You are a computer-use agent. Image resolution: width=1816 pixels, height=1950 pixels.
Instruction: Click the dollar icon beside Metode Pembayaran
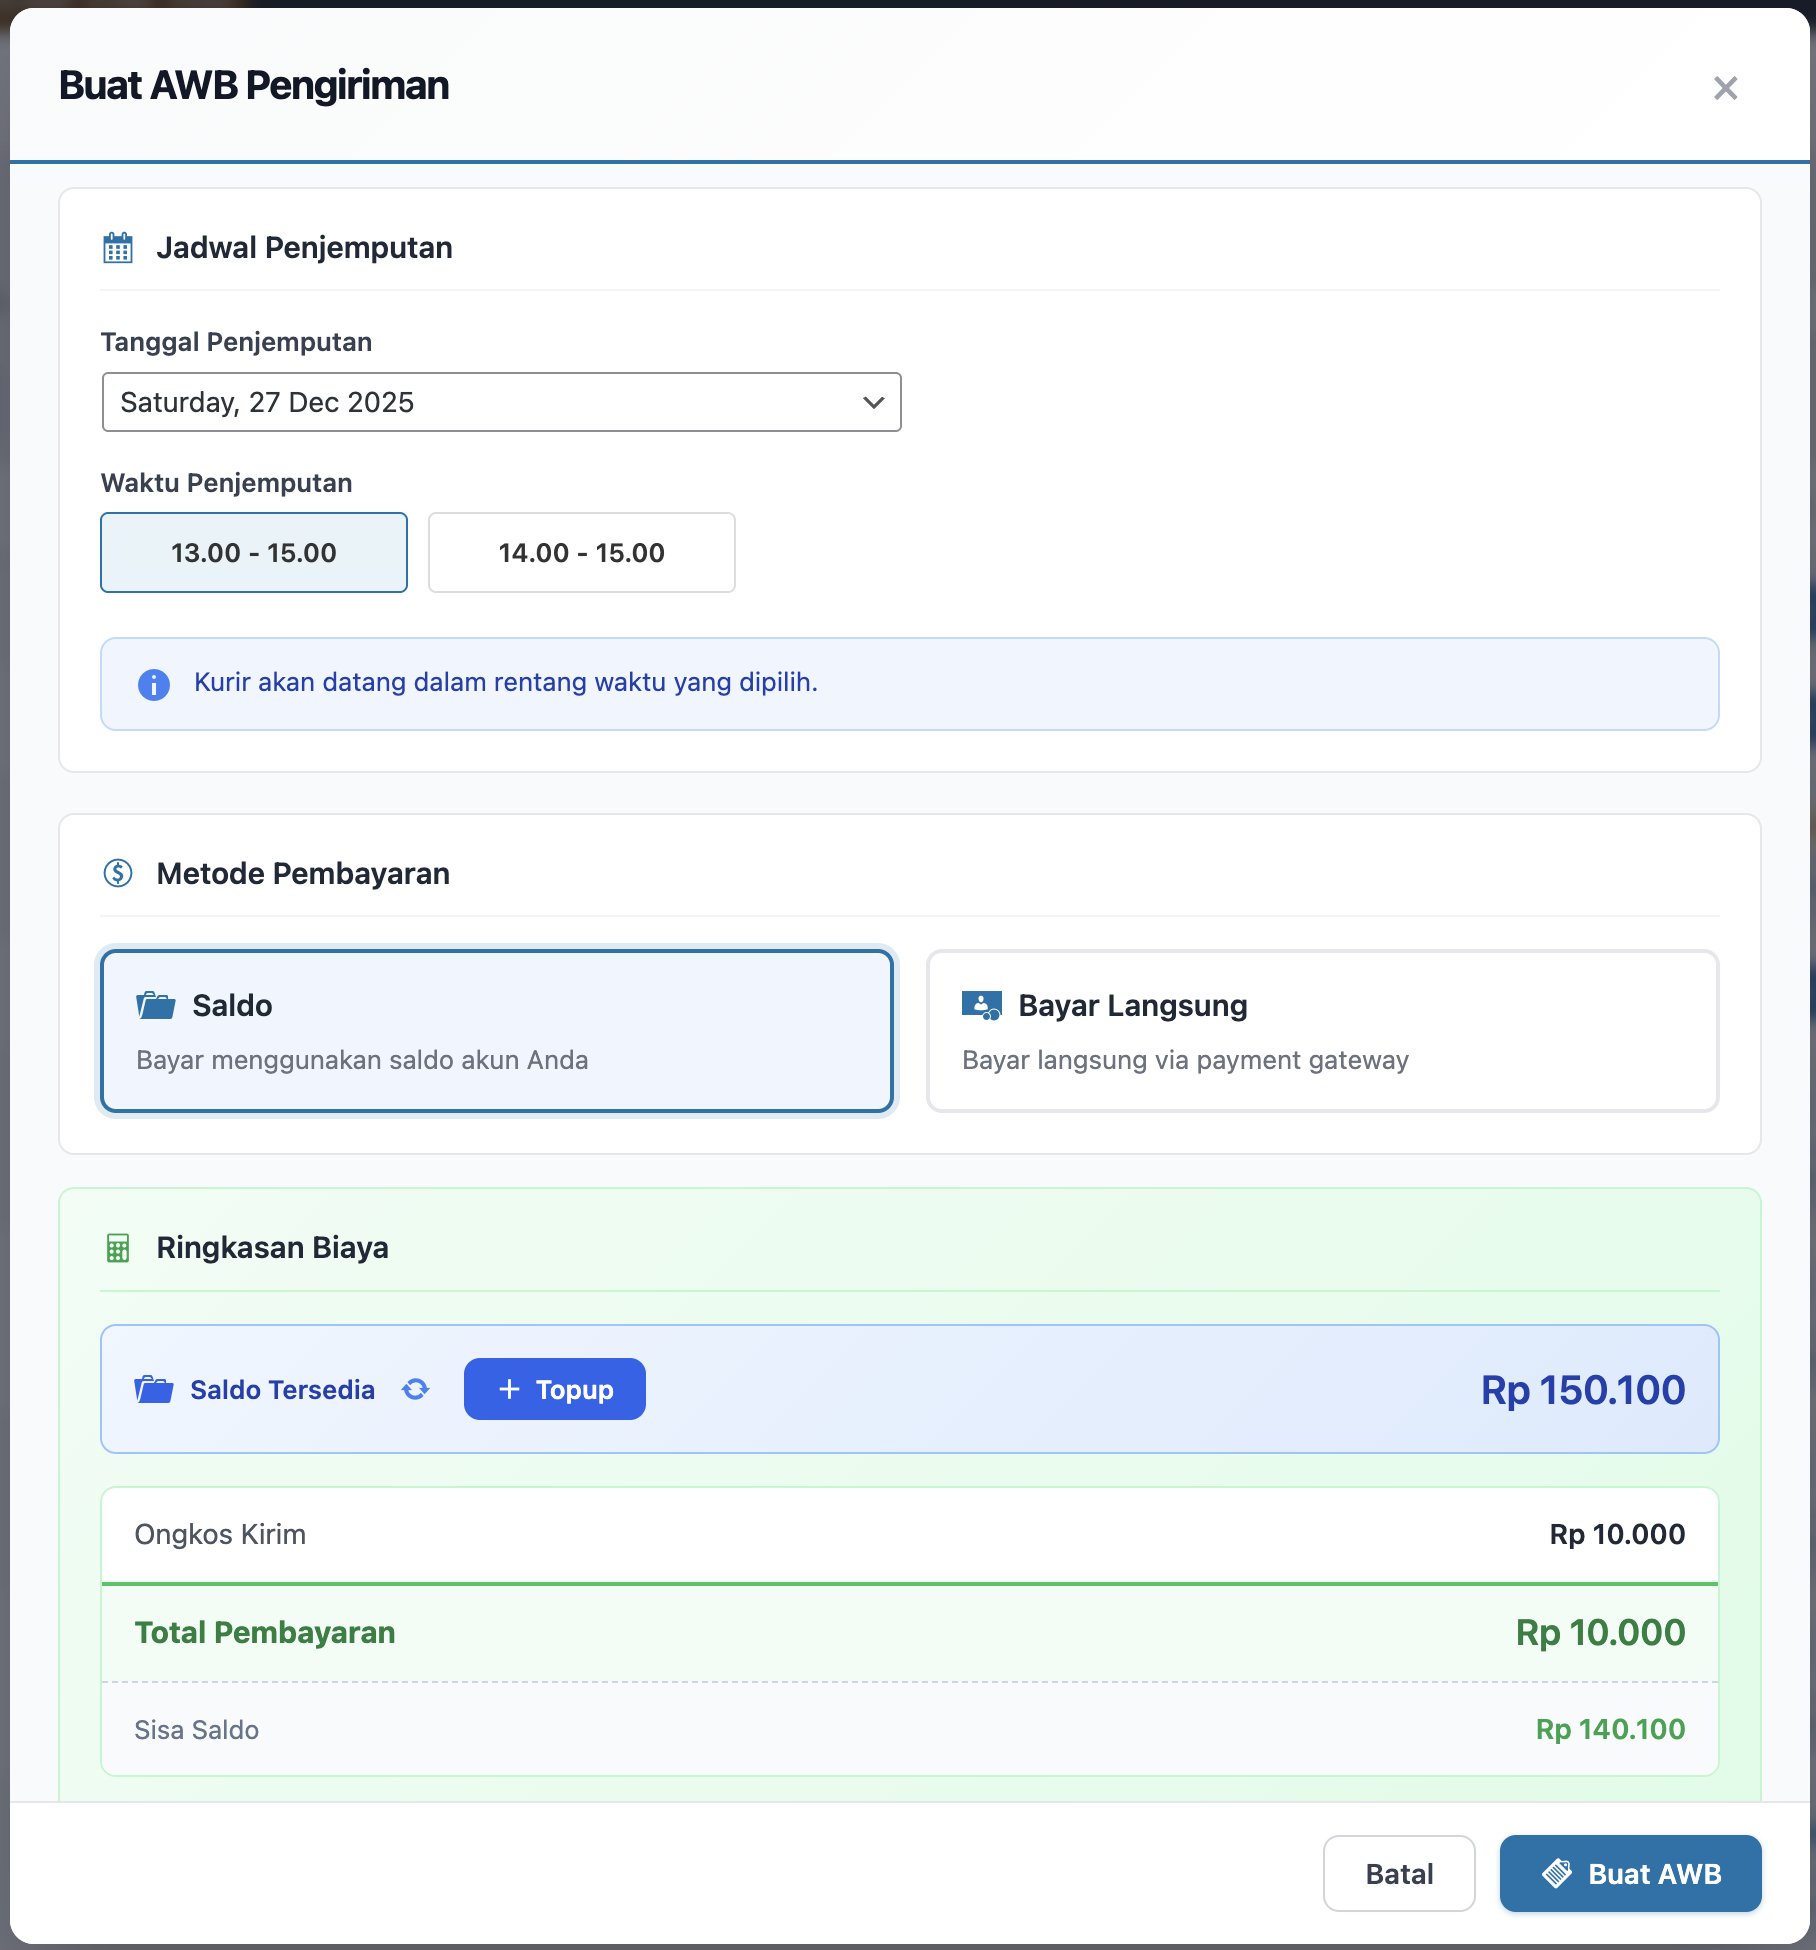tap(118, 873)
